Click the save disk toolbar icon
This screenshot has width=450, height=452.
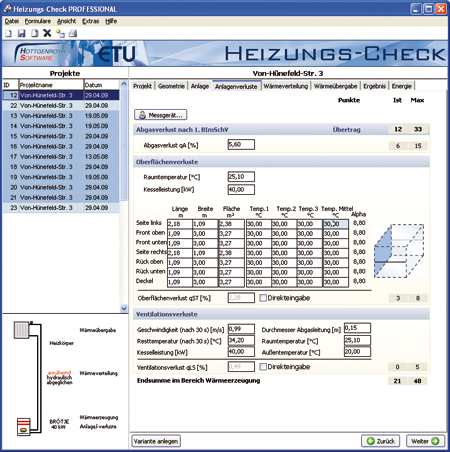[21, 33]
